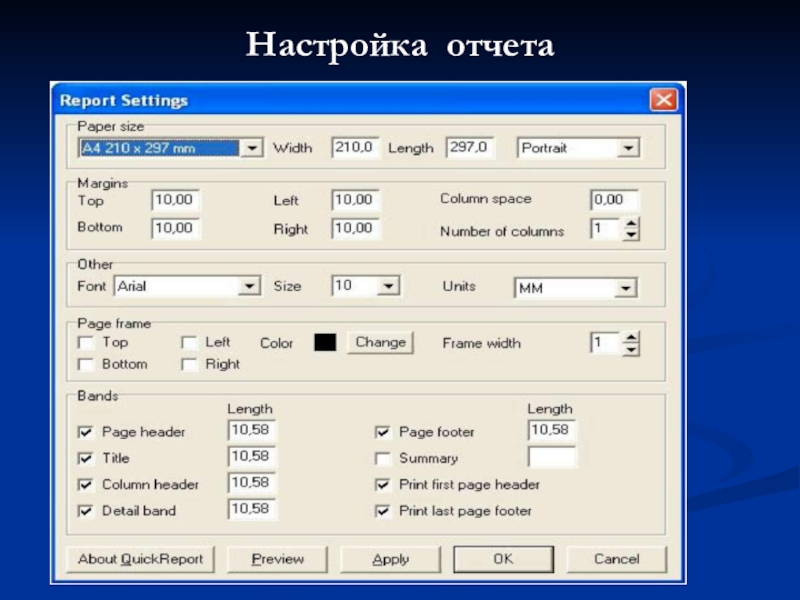Uncheck the Page header band checkbox
The width and height of the screenshot is (800, 600).
(86, 432)
